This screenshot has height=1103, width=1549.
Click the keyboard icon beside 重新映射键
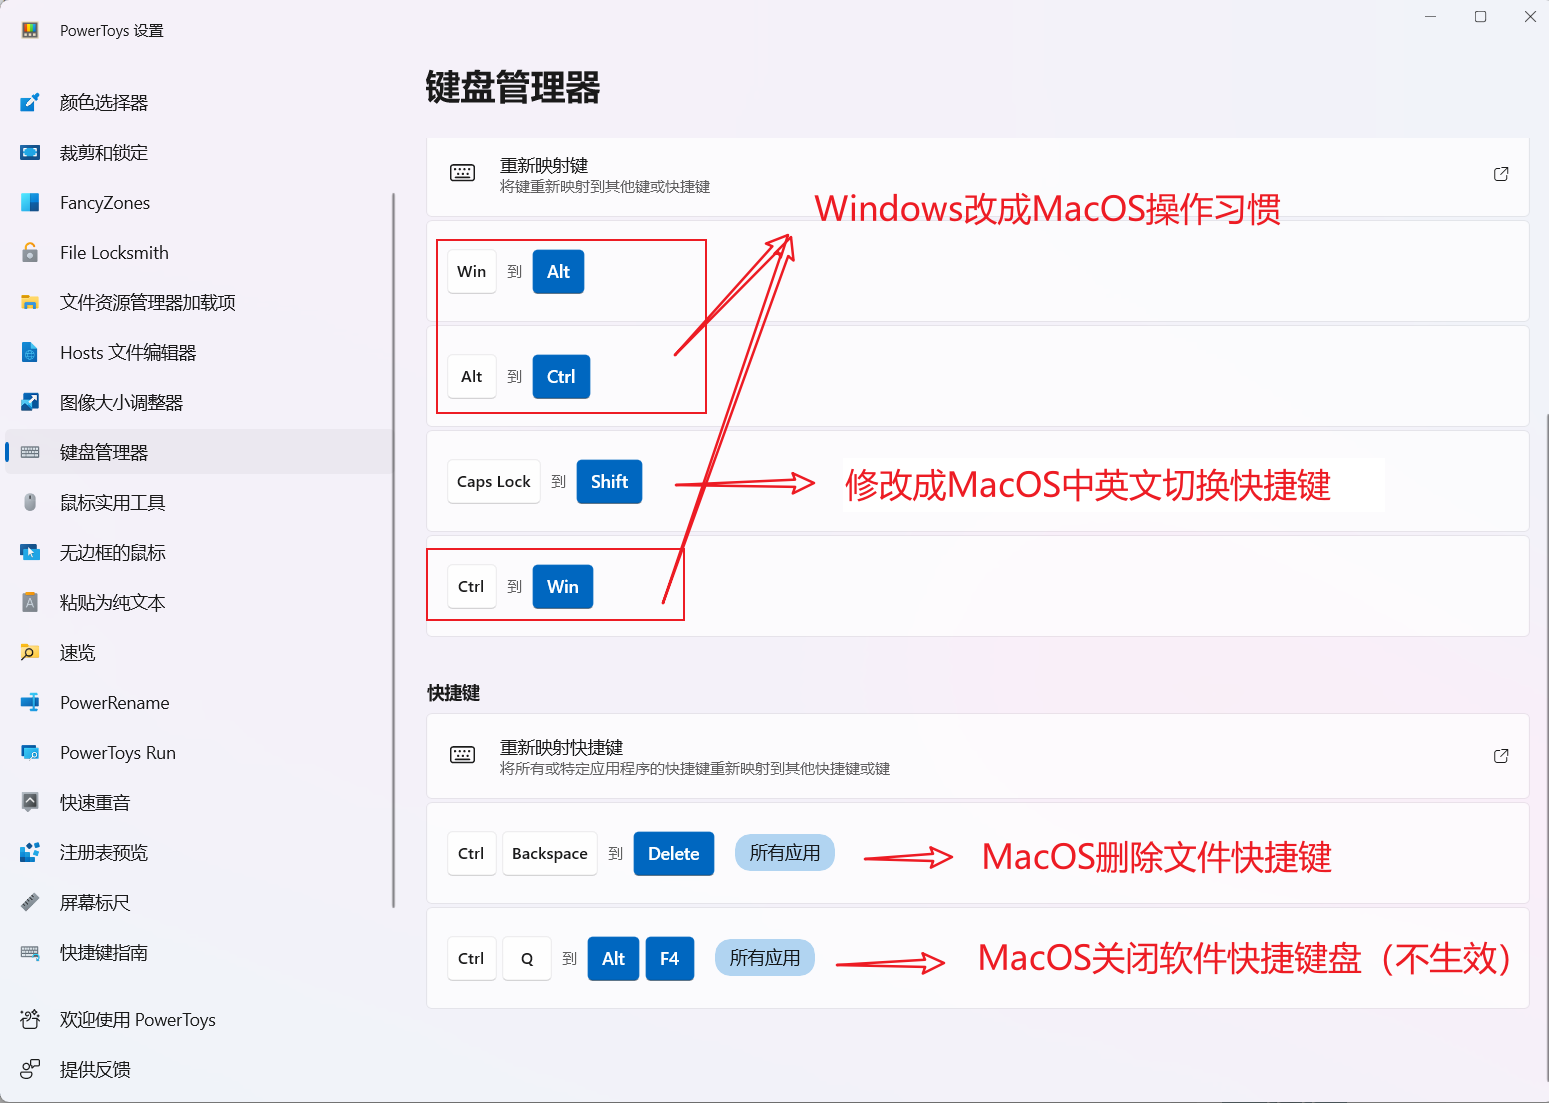pos(462,173)
